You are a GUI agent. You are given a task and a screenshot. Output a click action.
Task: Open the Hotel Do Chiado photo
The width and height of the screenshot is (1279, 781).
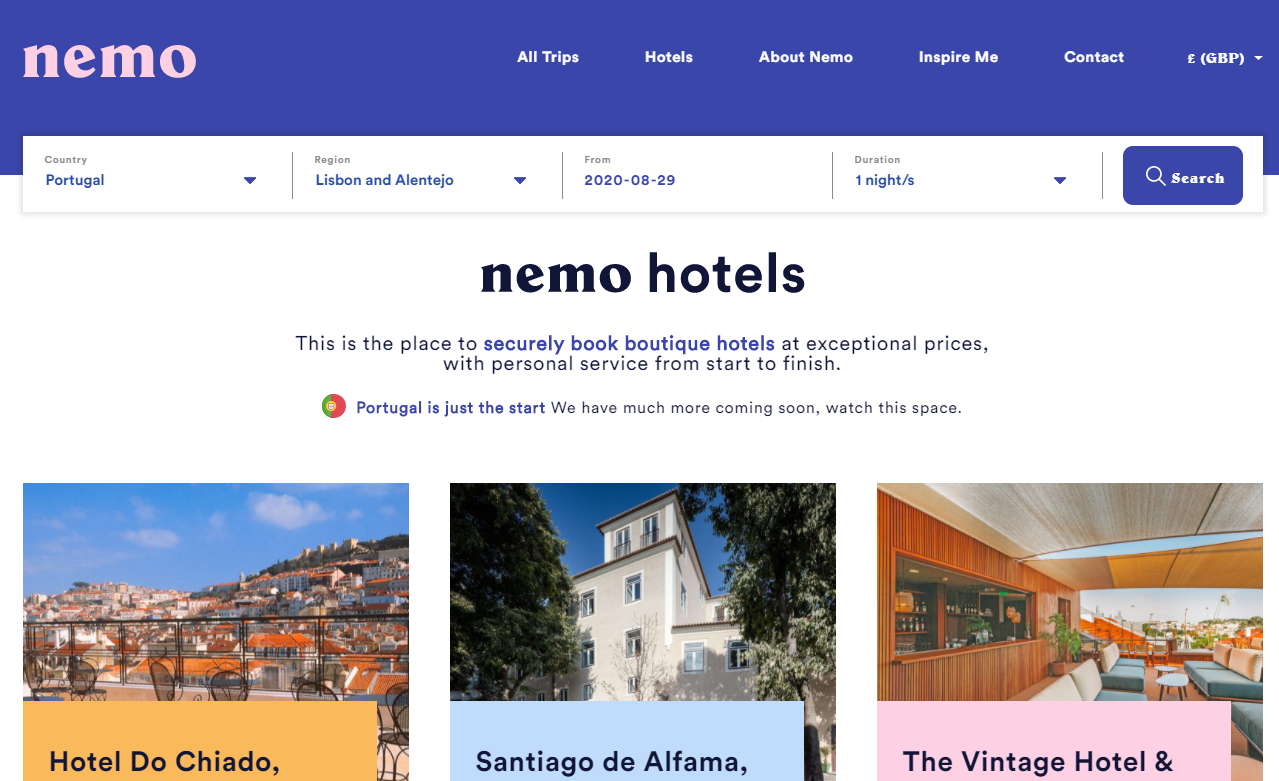pos(216,592)
